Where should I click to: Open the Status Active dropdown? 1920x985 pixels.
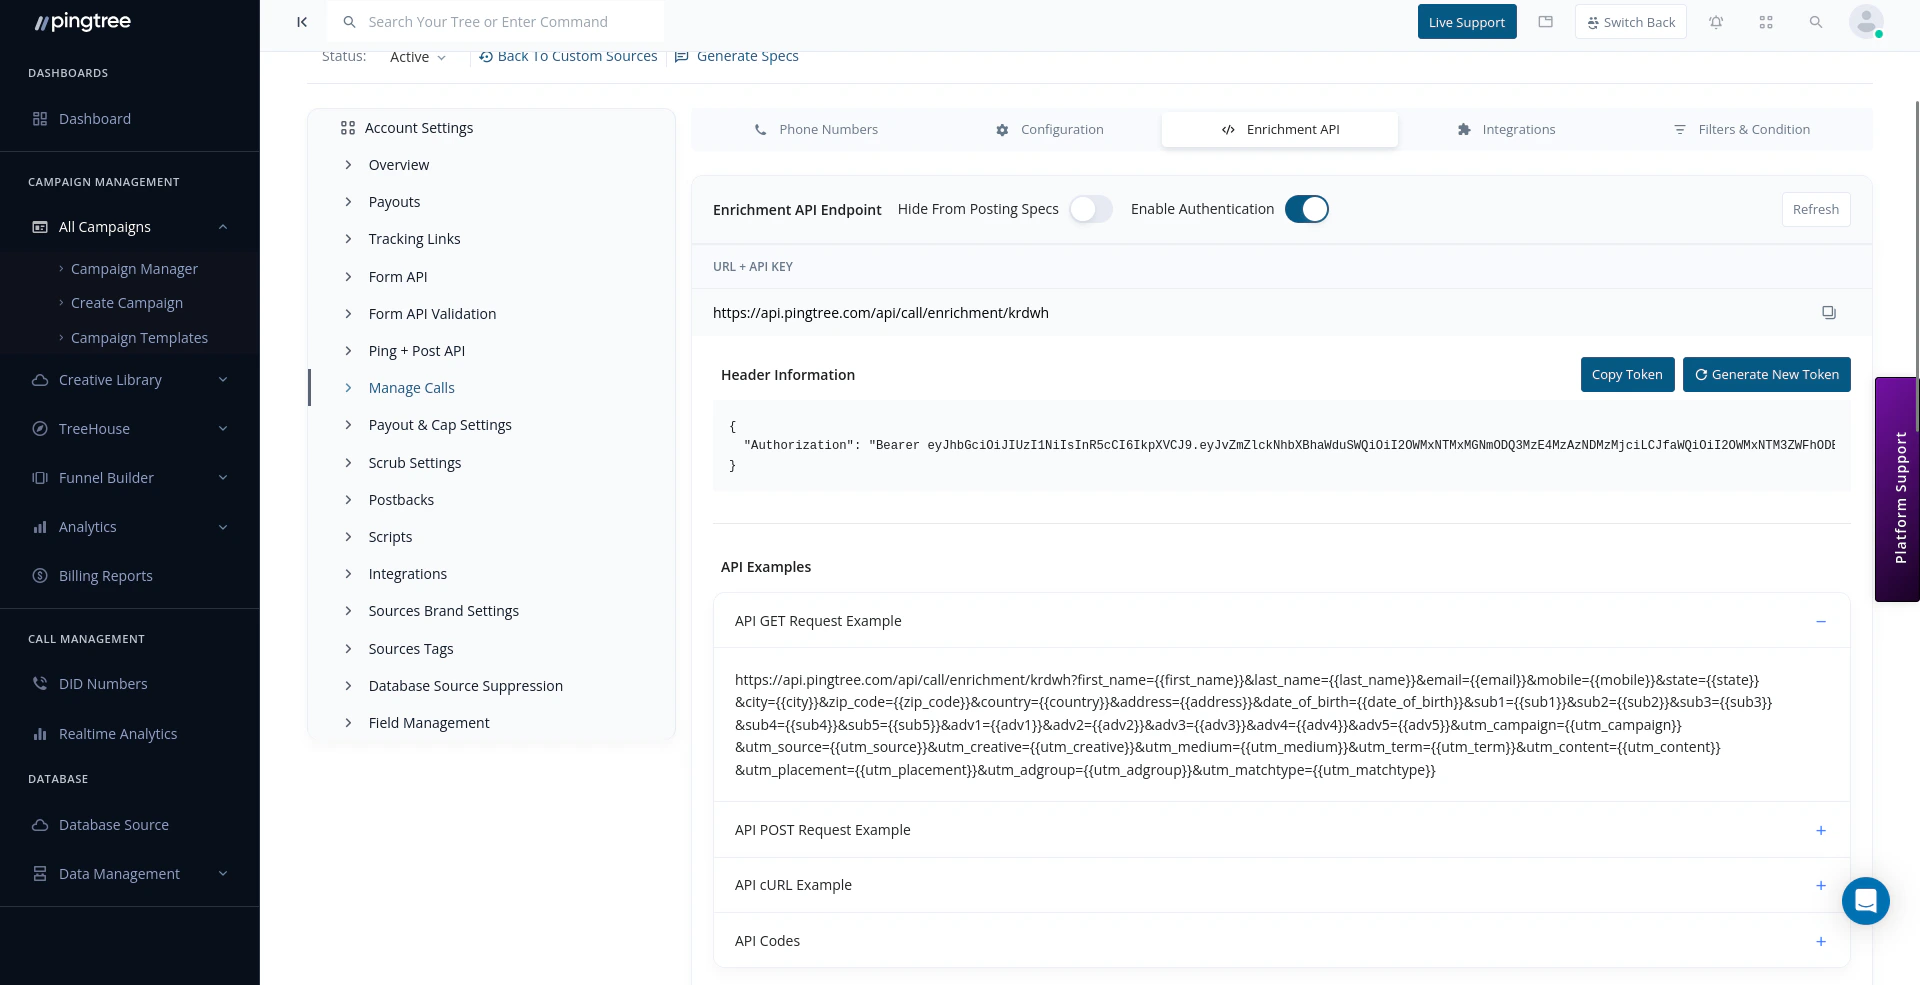tap(418, 57)
